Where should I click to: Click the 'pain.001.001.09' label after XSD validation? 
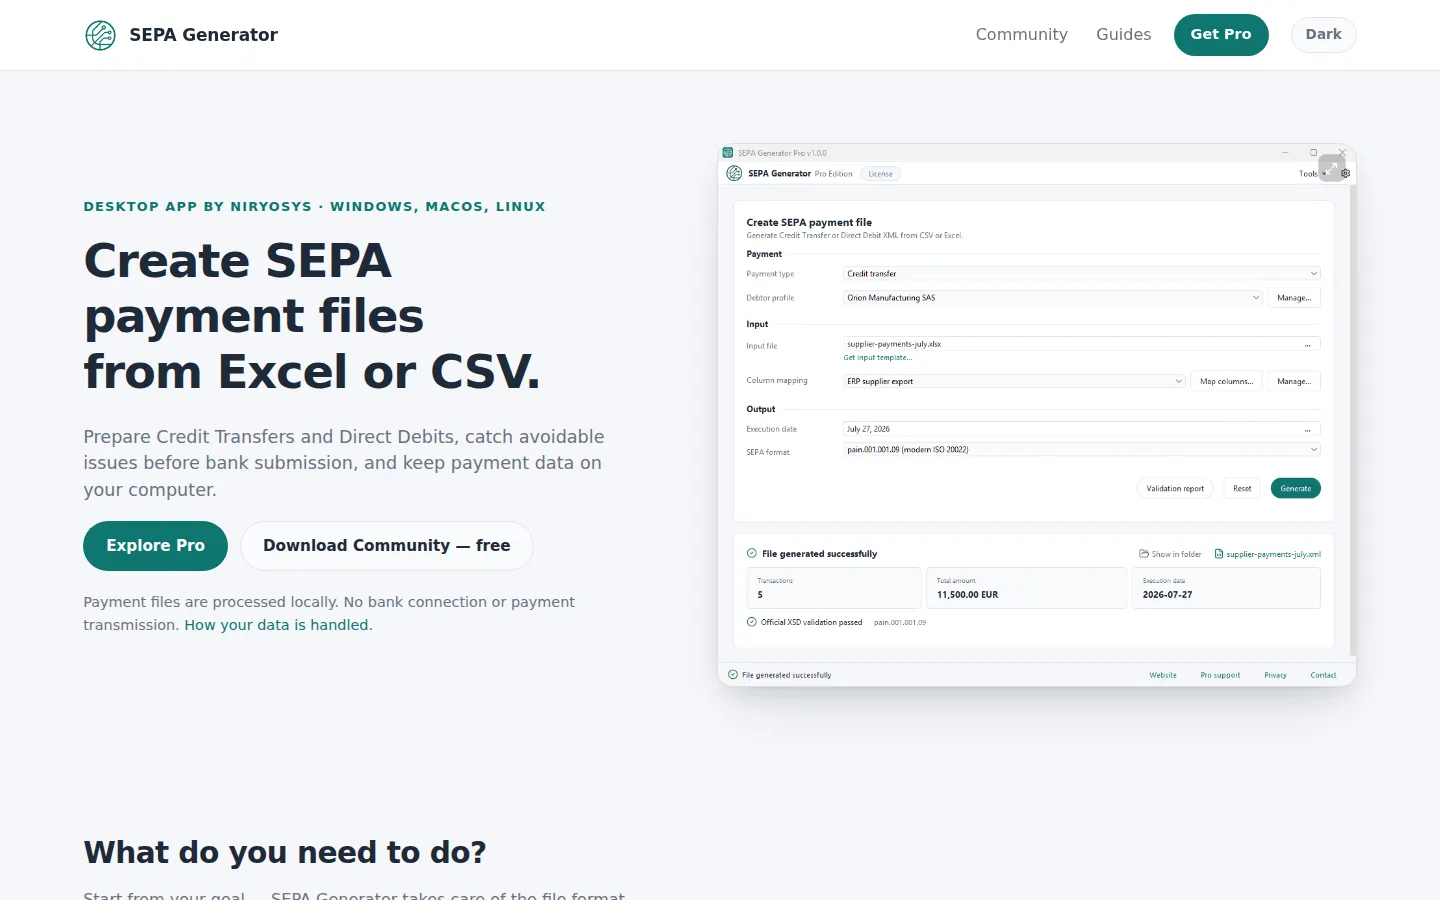click(900, 622)
